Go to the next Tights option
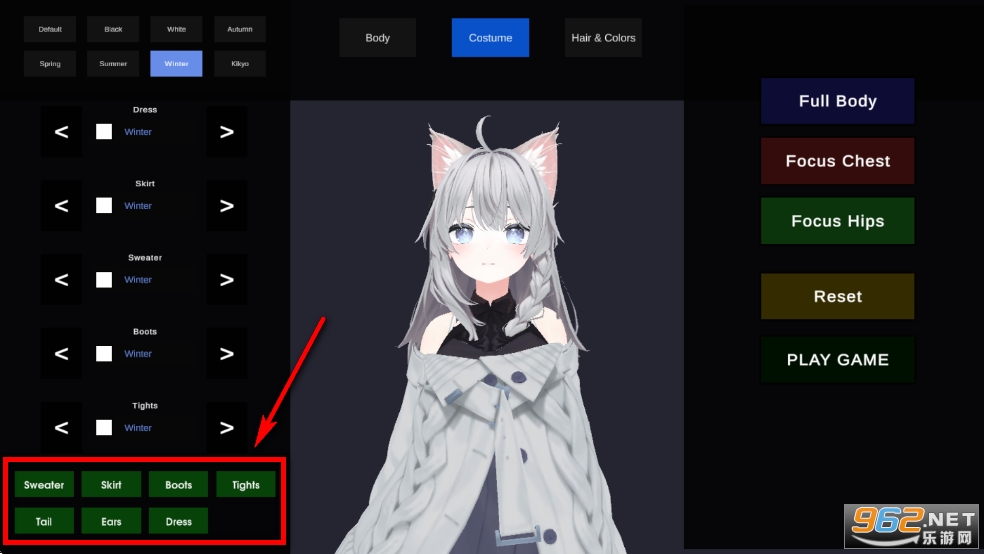The width and height of the screenshot is (984, 554). (x=227, y=428)
